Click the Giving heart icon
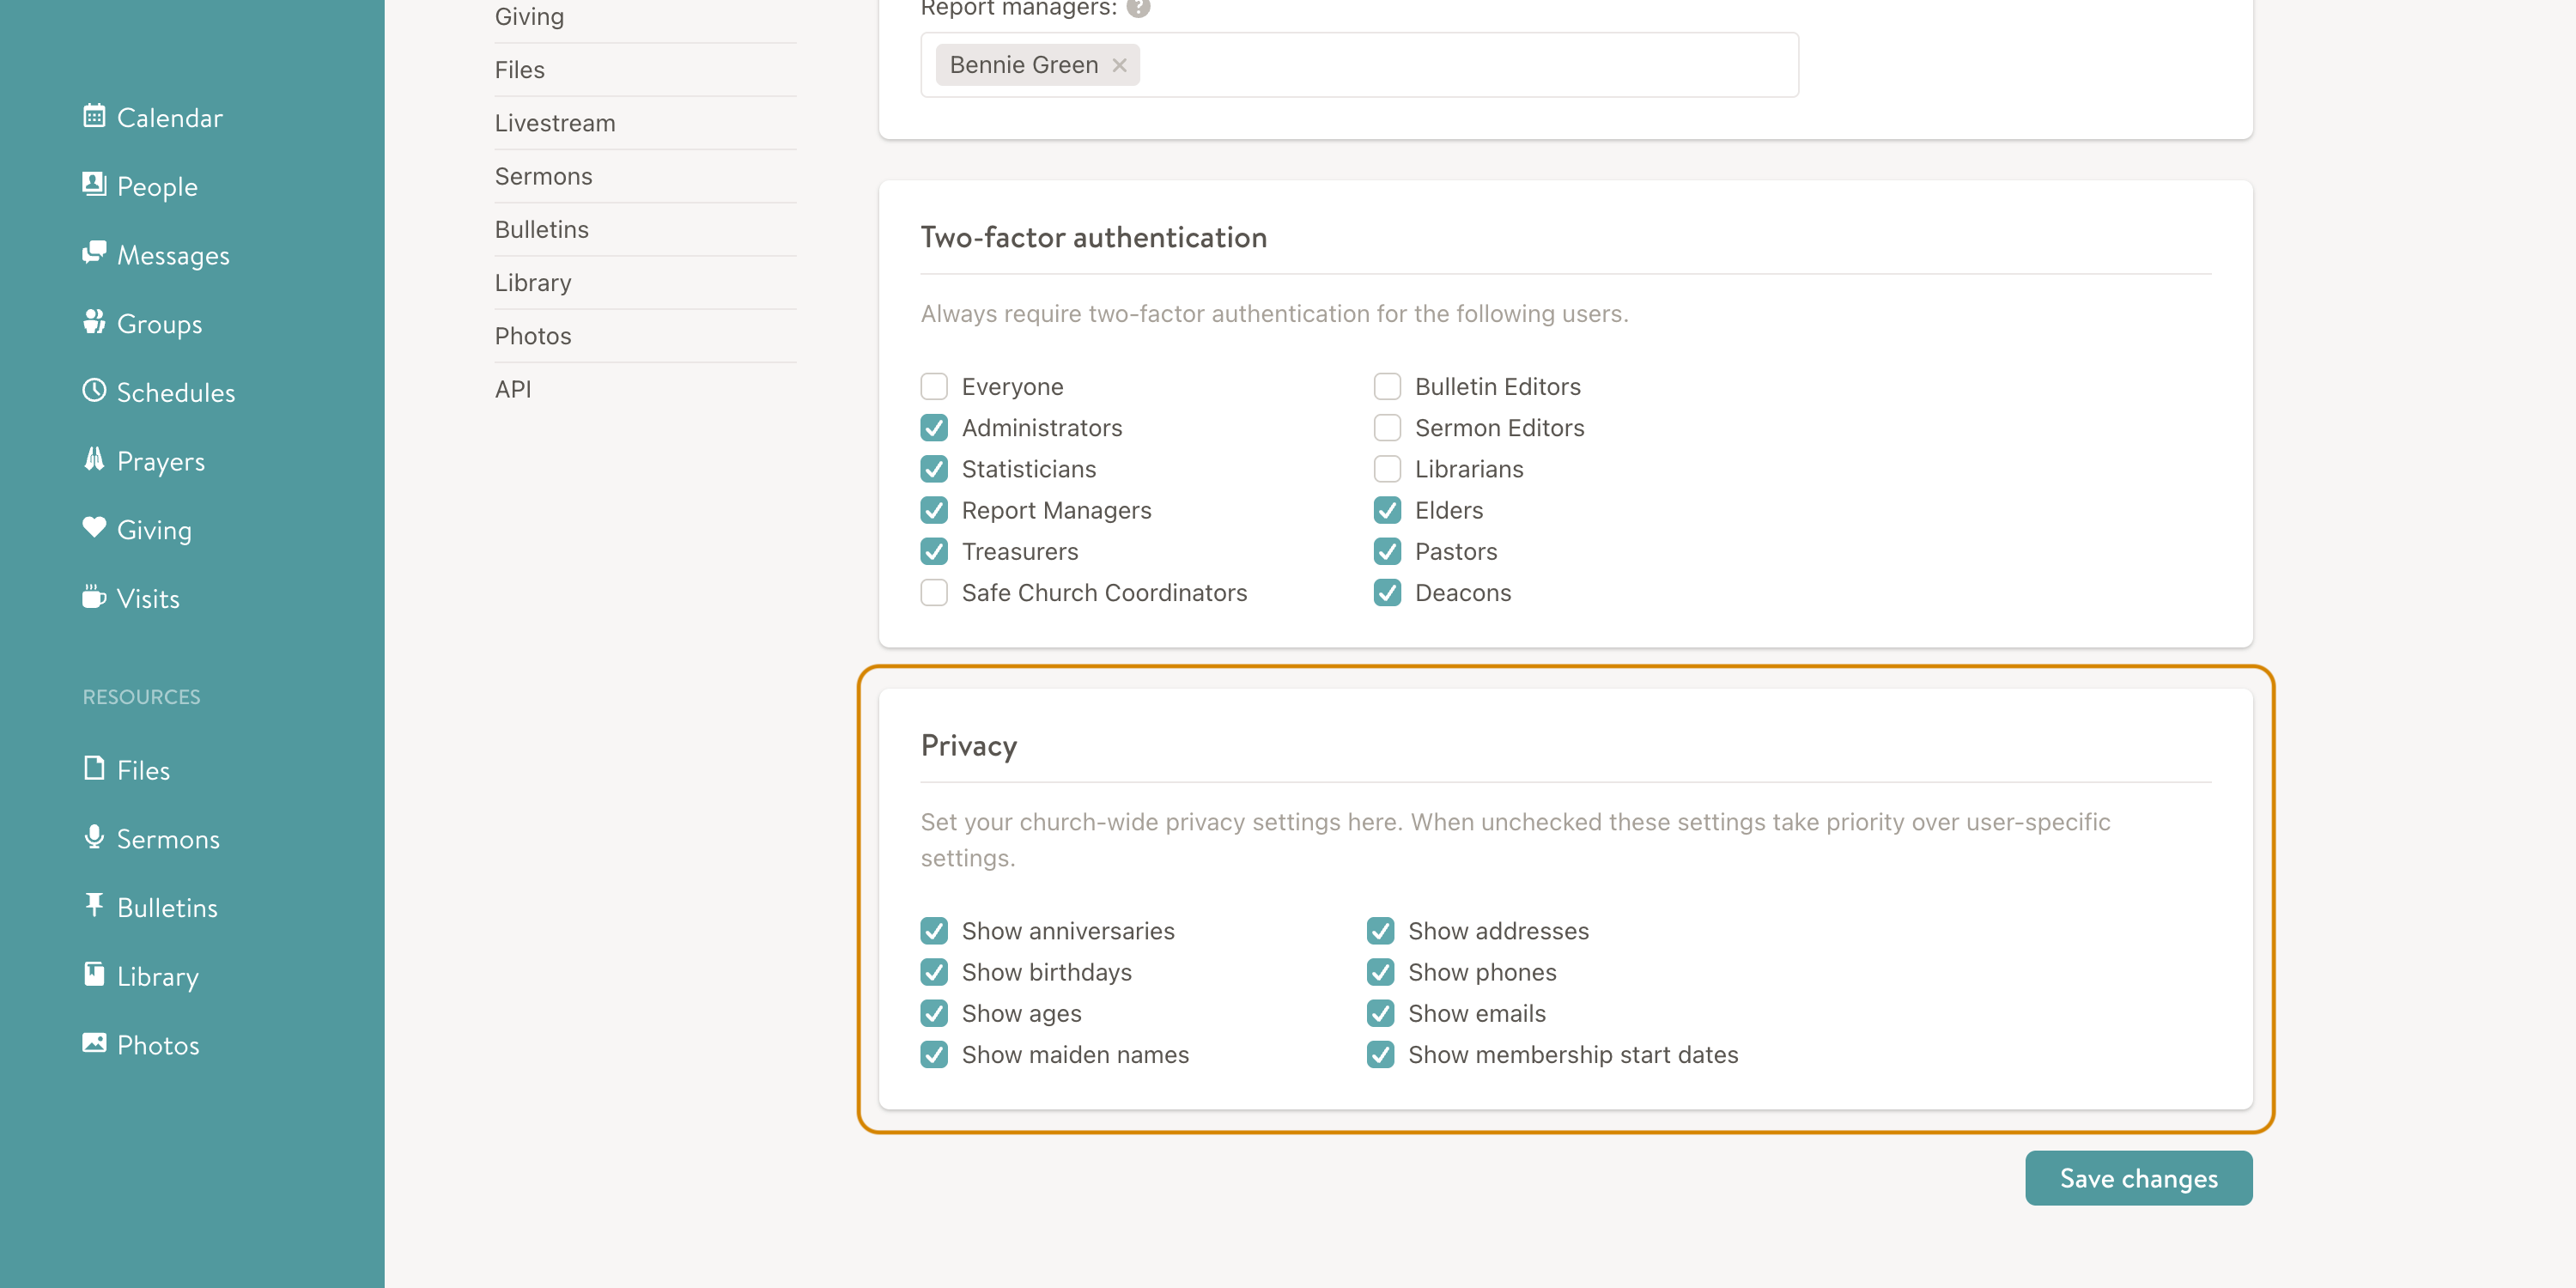This screenshot has height=1288, width=2576. tap(94, 528)
